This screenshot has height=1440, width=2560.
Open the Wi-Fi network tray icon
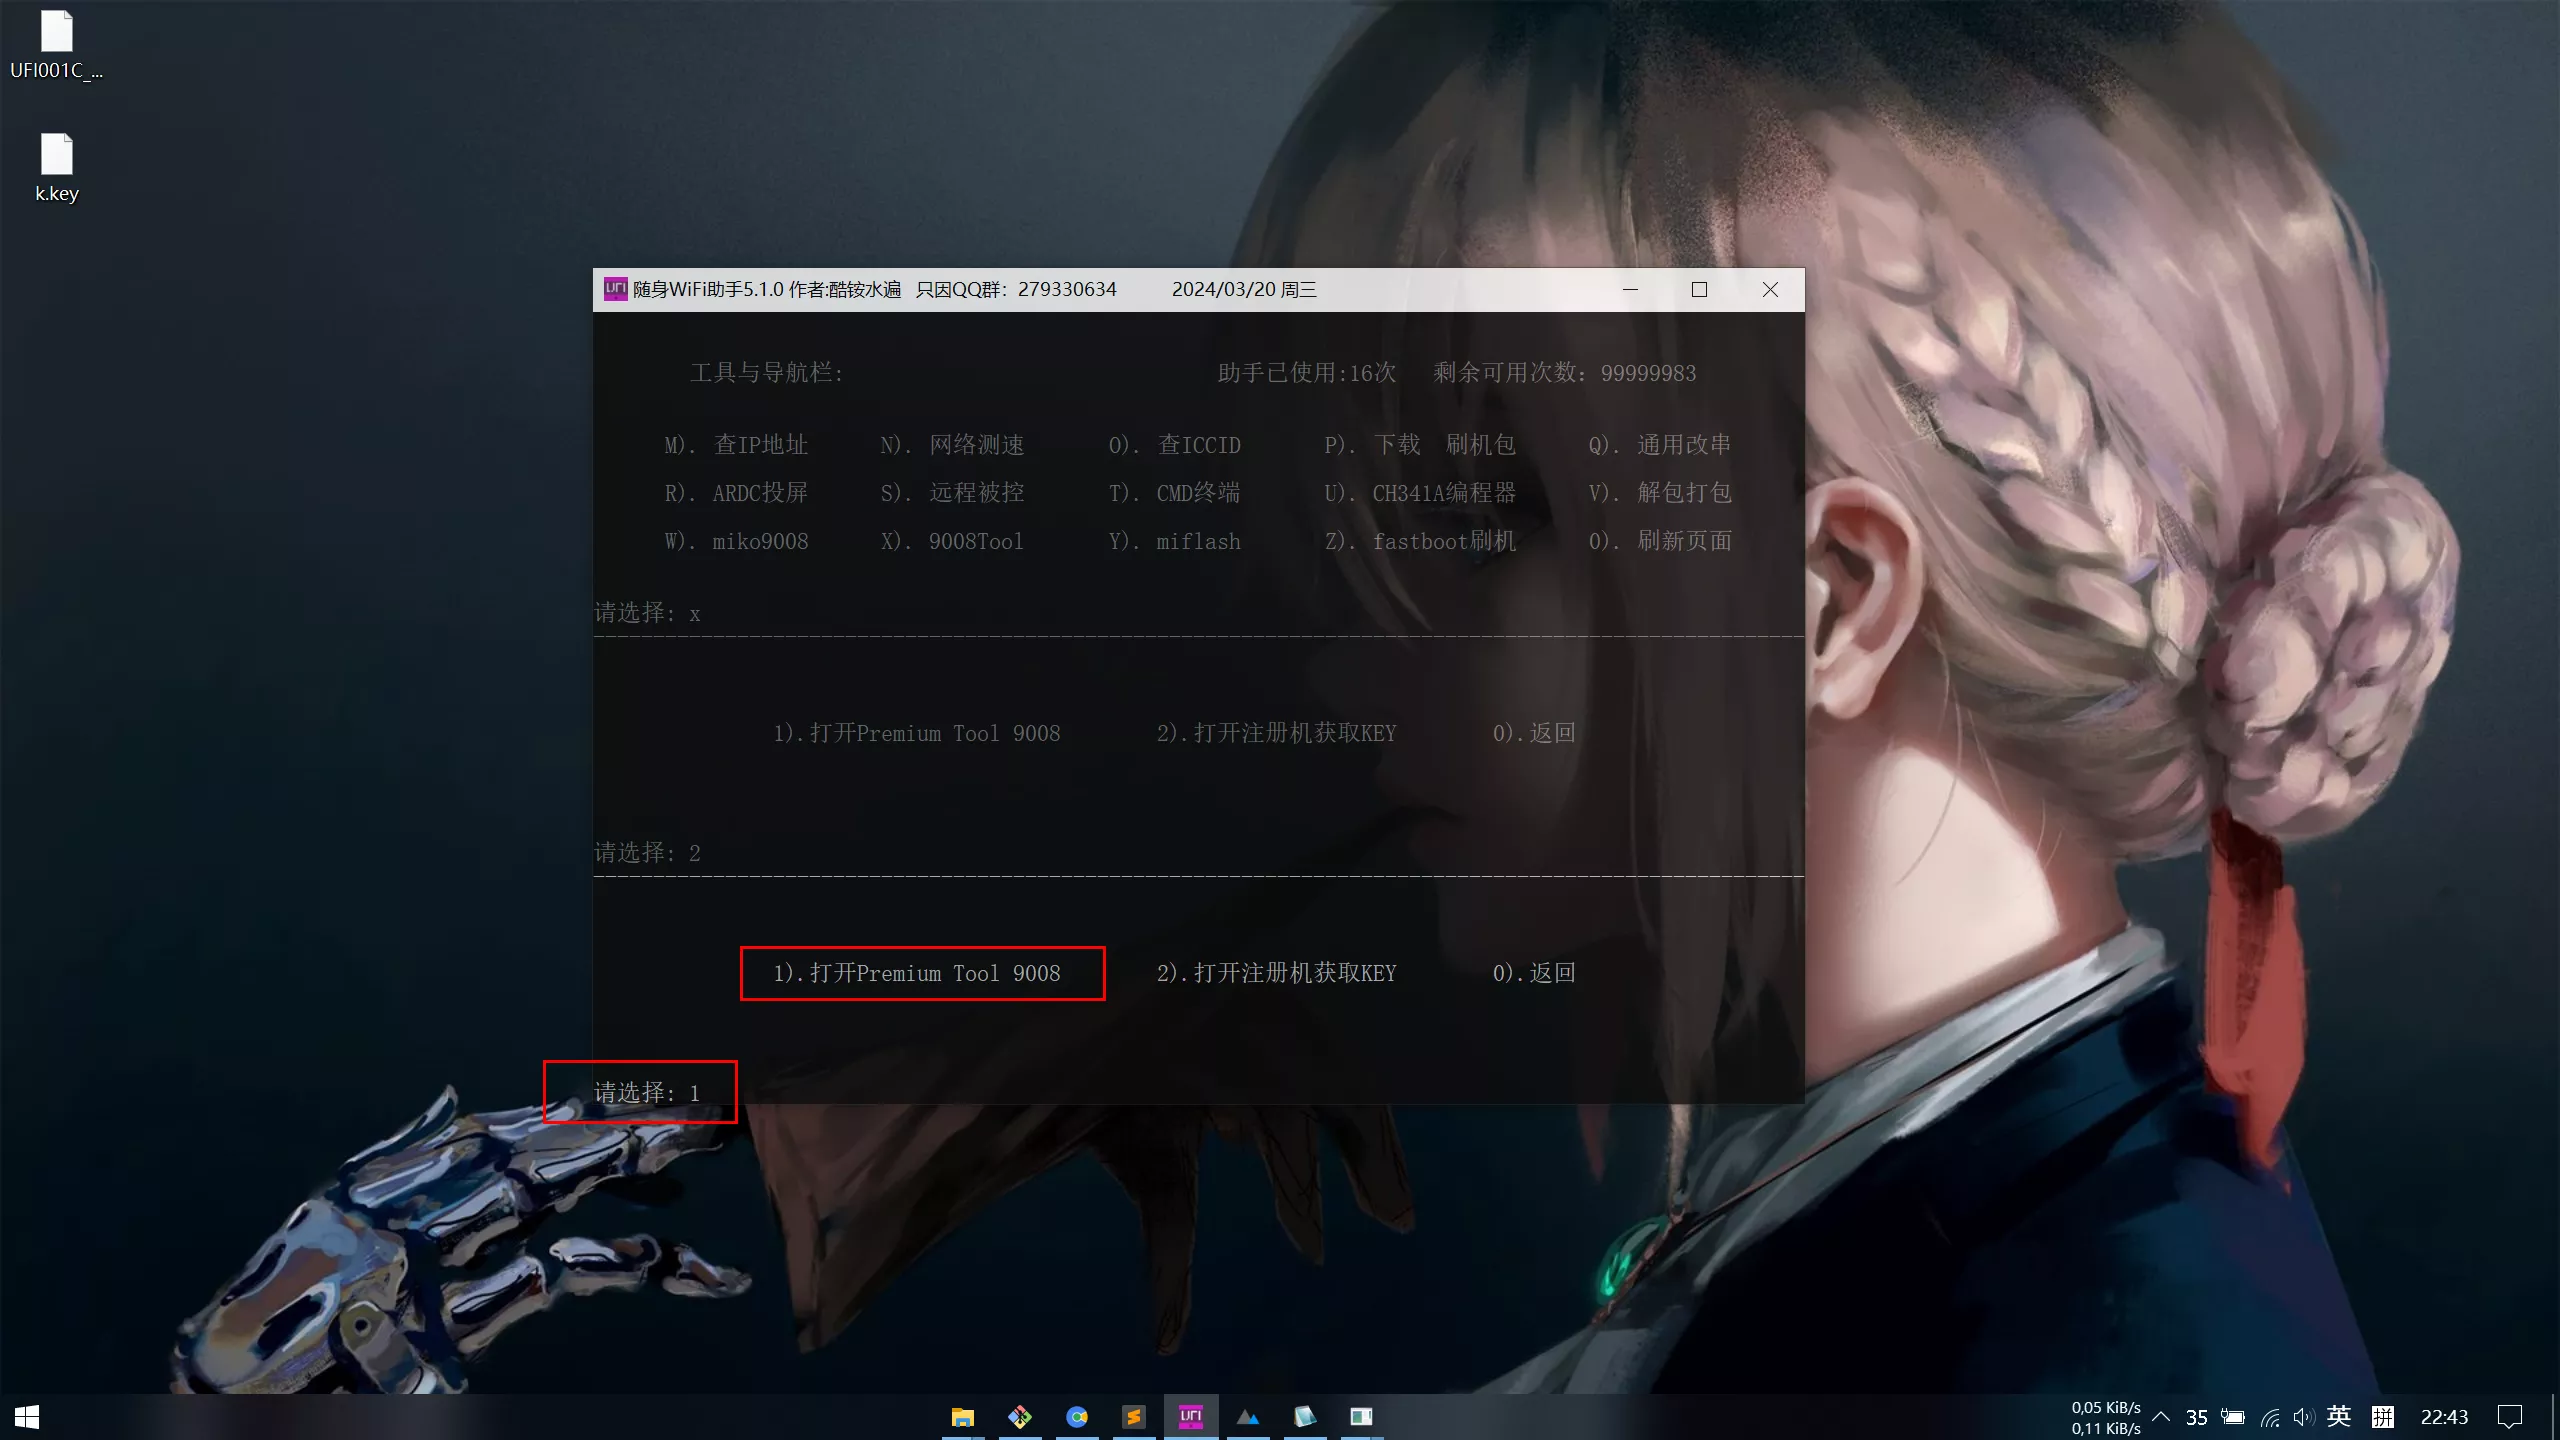[x=2270, y=1417]
